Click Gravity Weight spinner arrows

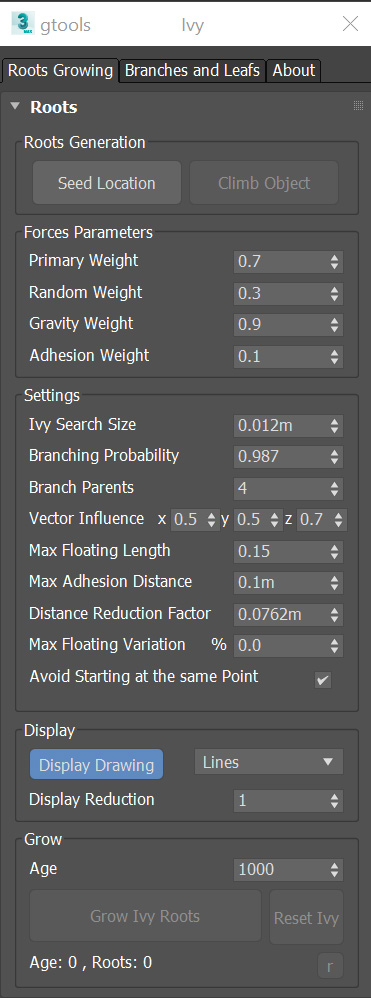tap(335, 325)
